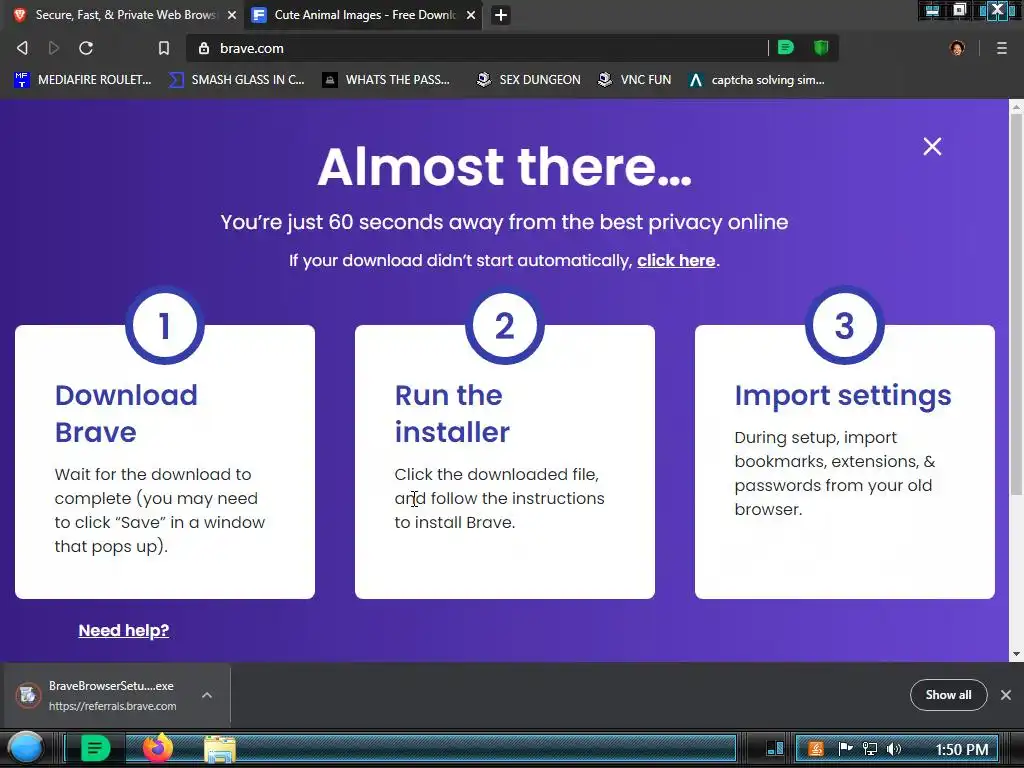Click the page scrollbar down arrow
Image resolution: width=1024 pixels, height=768 pixels.
point(1016,654)
